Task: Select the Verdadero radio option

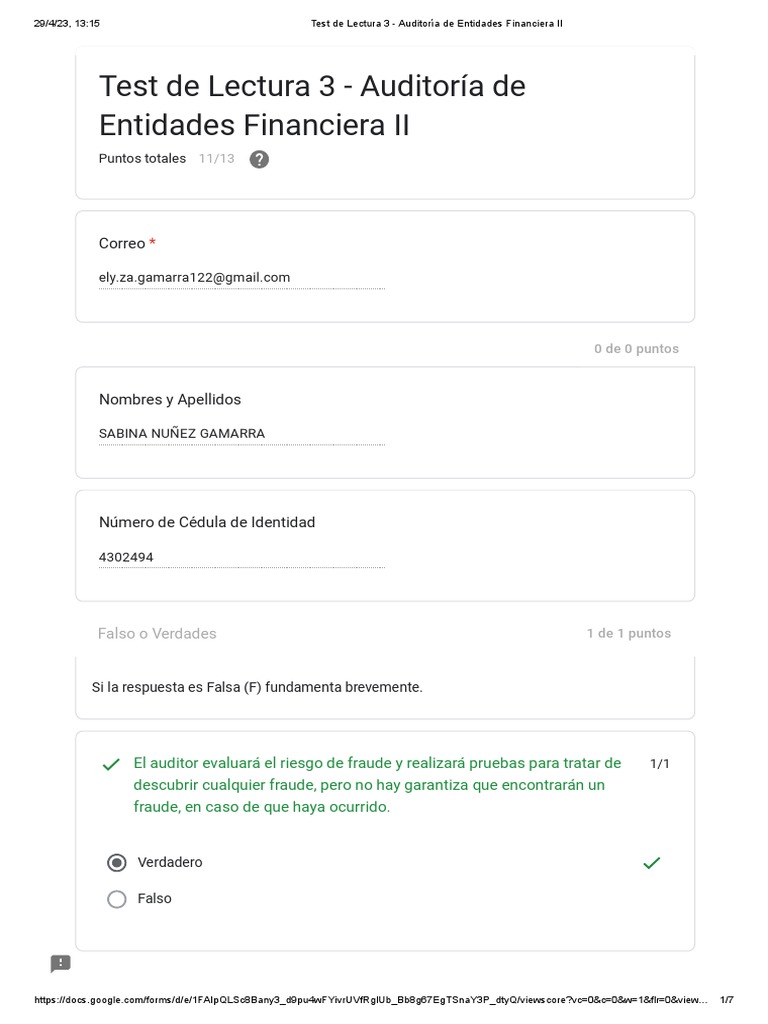Action: (x=117, y=863)
